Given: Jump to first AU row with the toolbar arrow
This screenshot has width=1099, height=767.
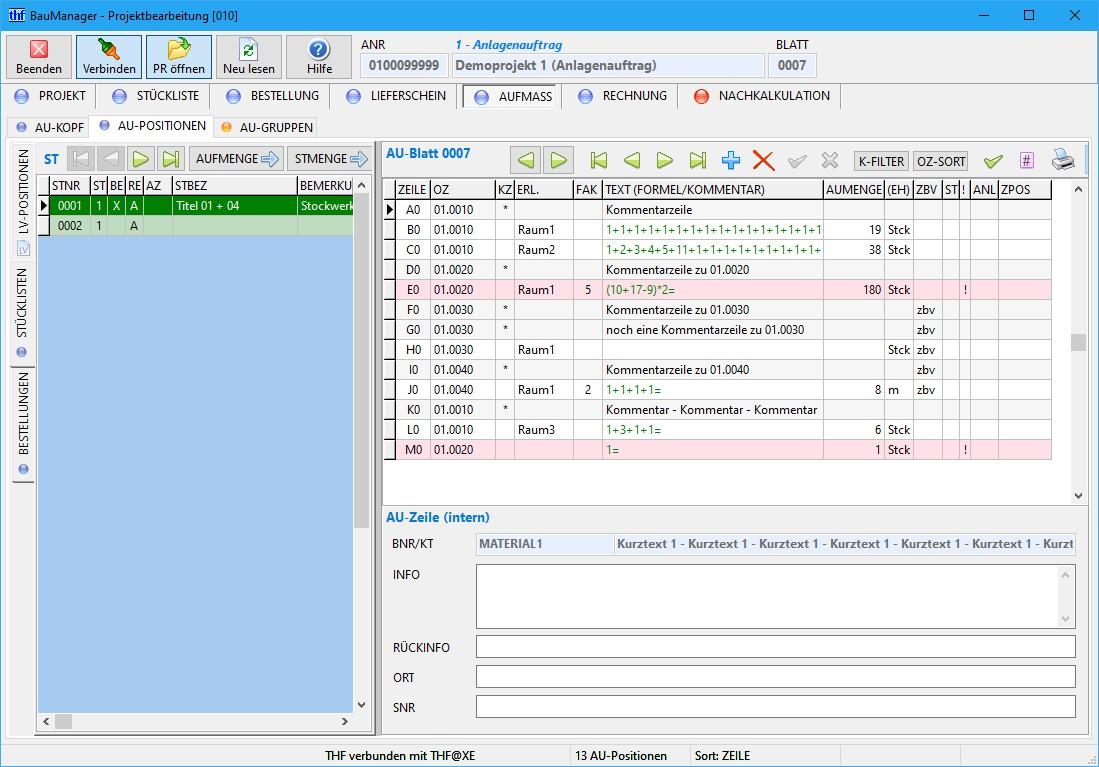Looking at the screenshot, I should pyautogui.click(x=599, y=160).
